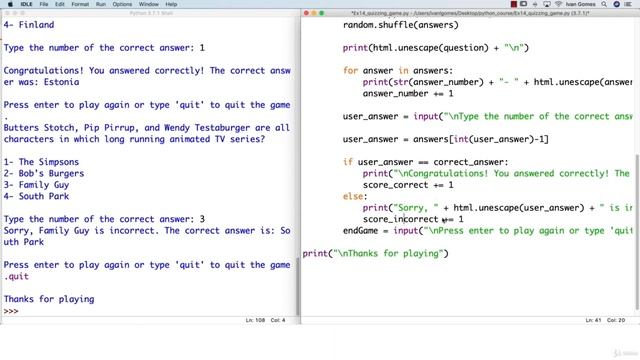Open the Options menu
Image resolution: width=640 pixels, height=360 pixels.
(x=122, y=4)
